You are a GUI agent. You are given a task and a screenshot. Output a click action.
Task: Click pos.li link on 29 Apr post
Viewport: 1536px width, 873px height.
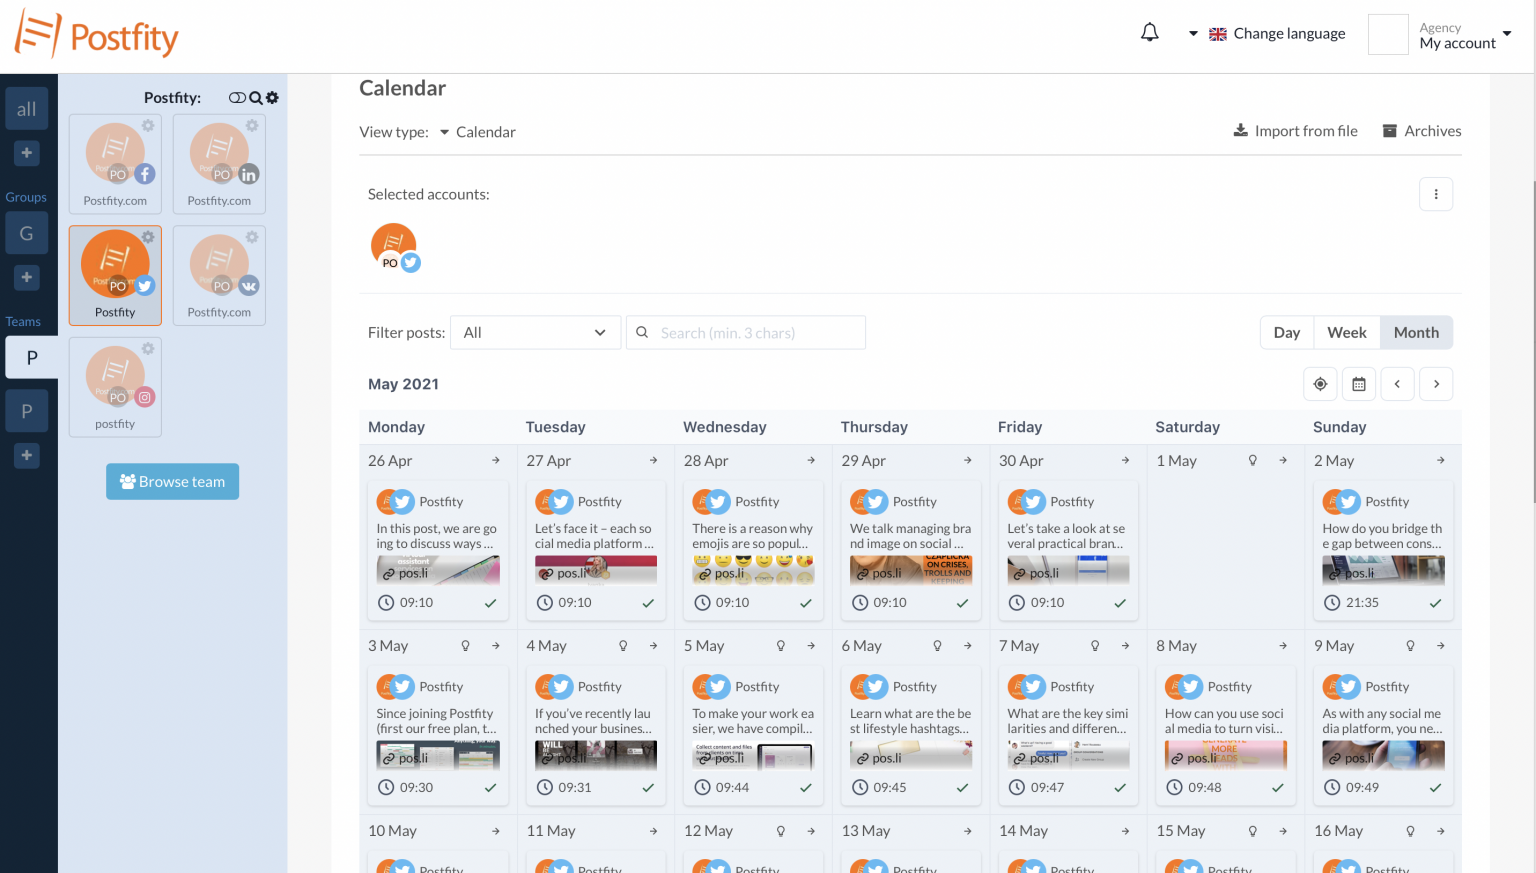click(879, 573)
